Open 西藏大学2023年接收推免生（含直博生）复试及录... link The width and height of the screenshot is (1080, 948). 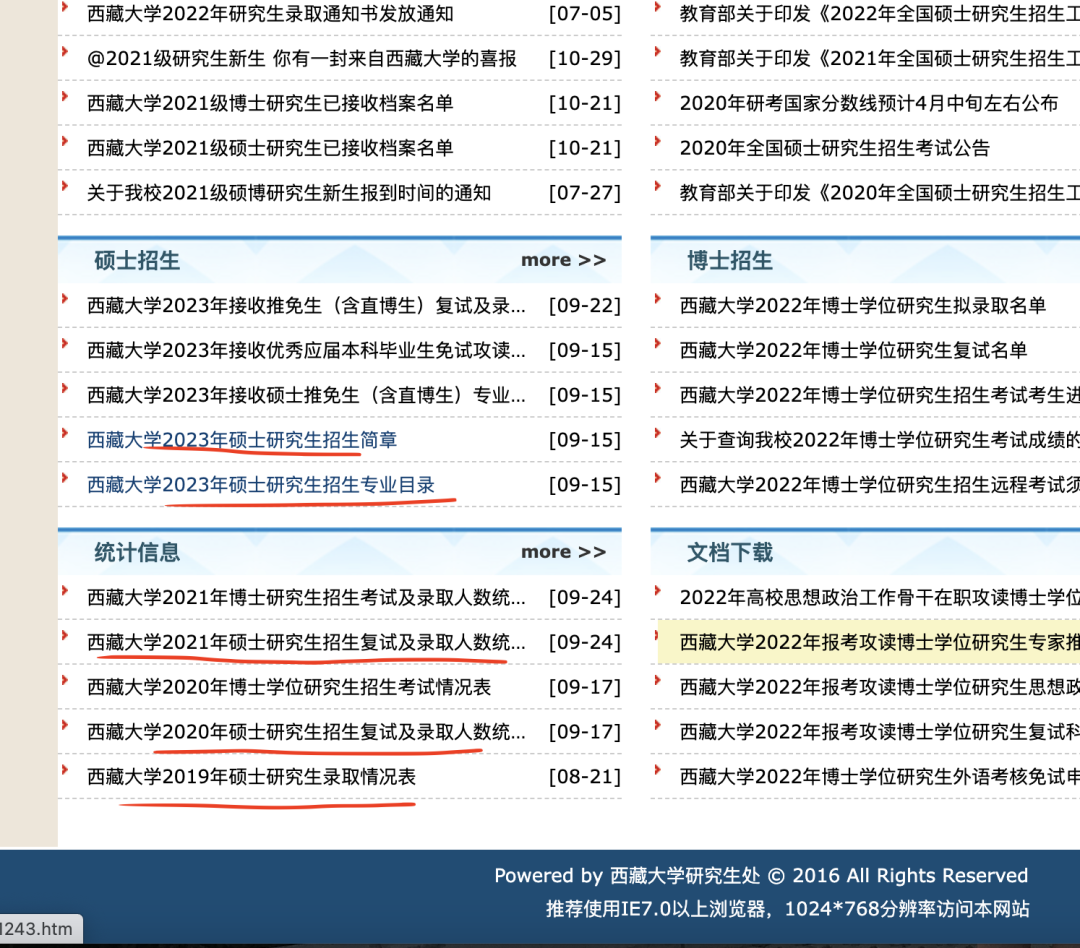tap(307, 305)
